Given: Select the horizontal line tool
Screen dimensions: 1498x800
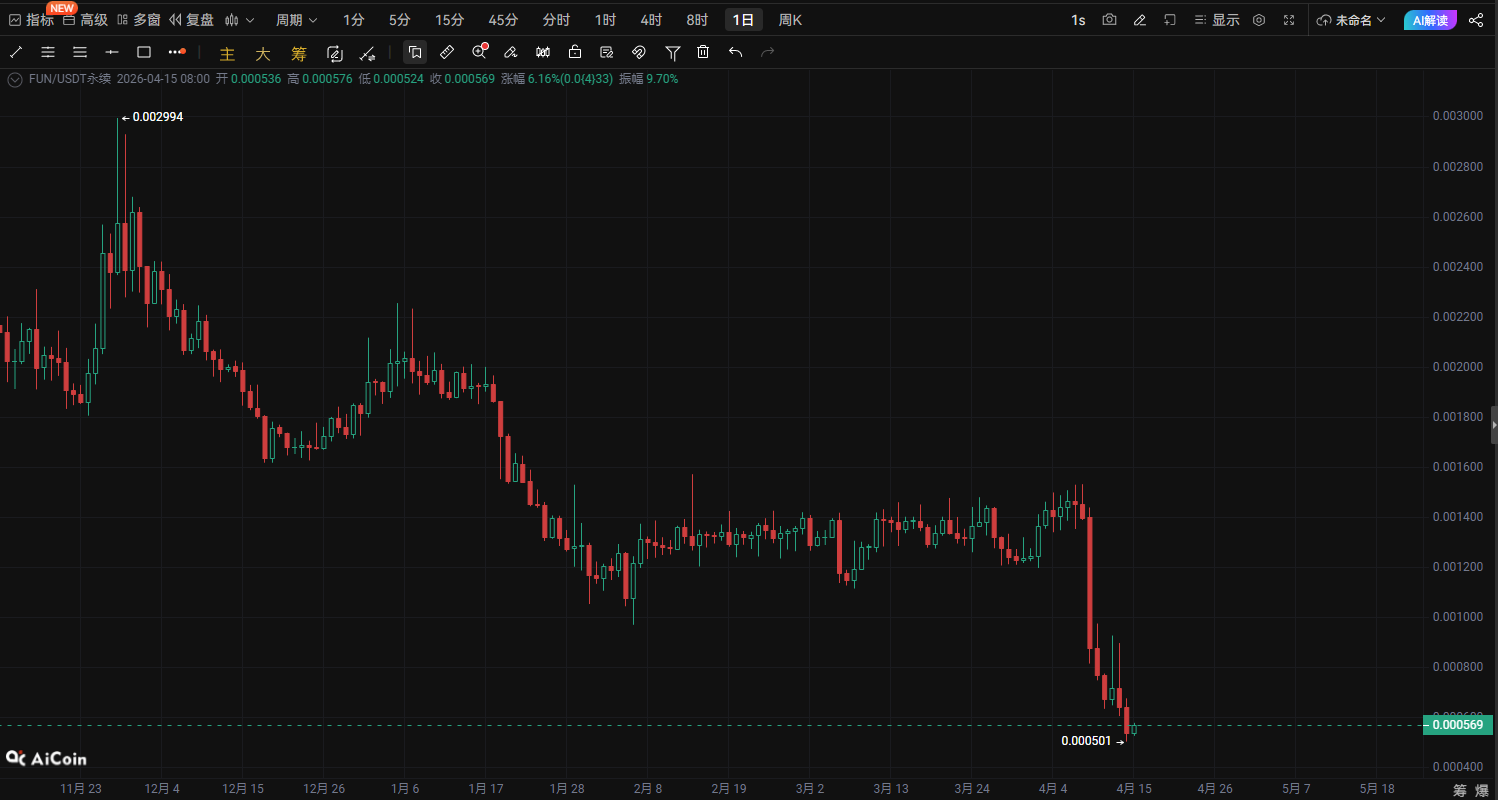Looking at the screenshot, I should pyautogui.click(x=112, y=52).
